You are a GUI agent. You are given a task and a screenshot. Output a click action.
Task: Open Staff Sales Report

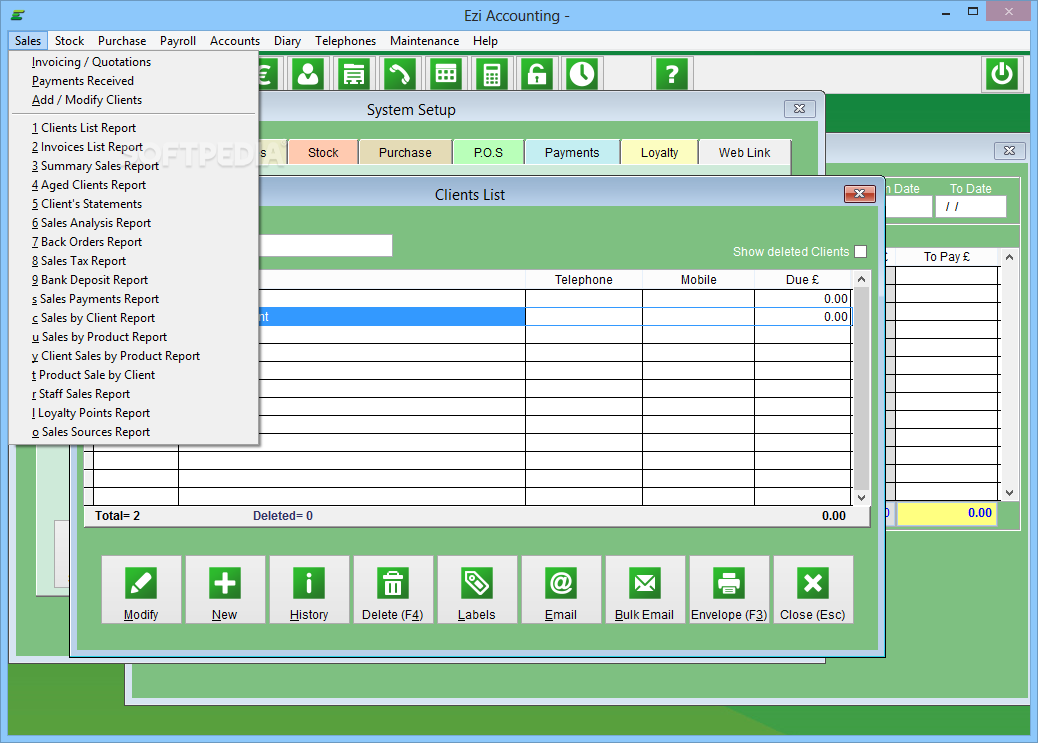tap(134, 394)
